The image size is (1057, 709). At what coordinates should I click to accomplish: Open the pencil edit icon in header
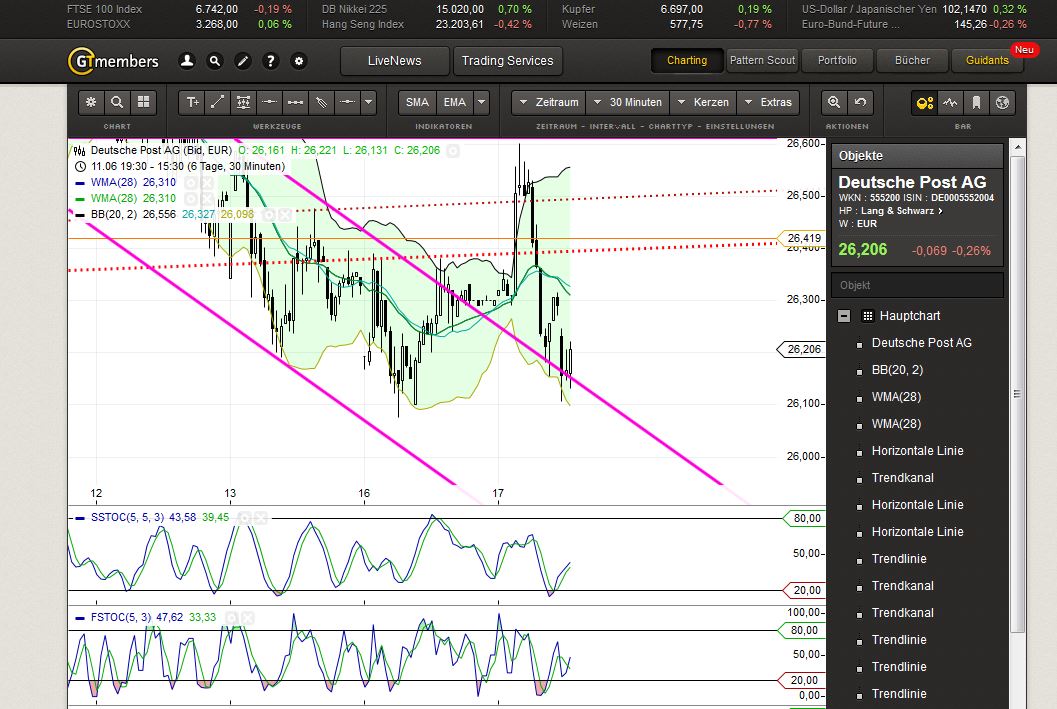243,61
